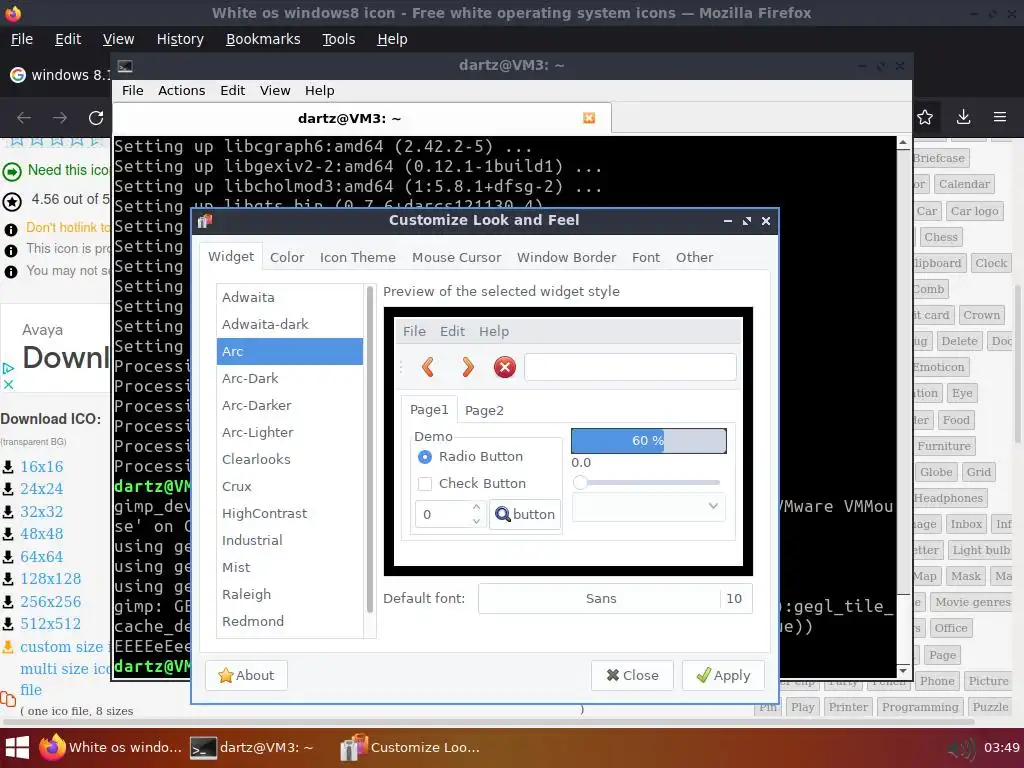1024x768 pixels.
Task: Select the Clearlooks widget theme
Action: (x=290, y=460)
